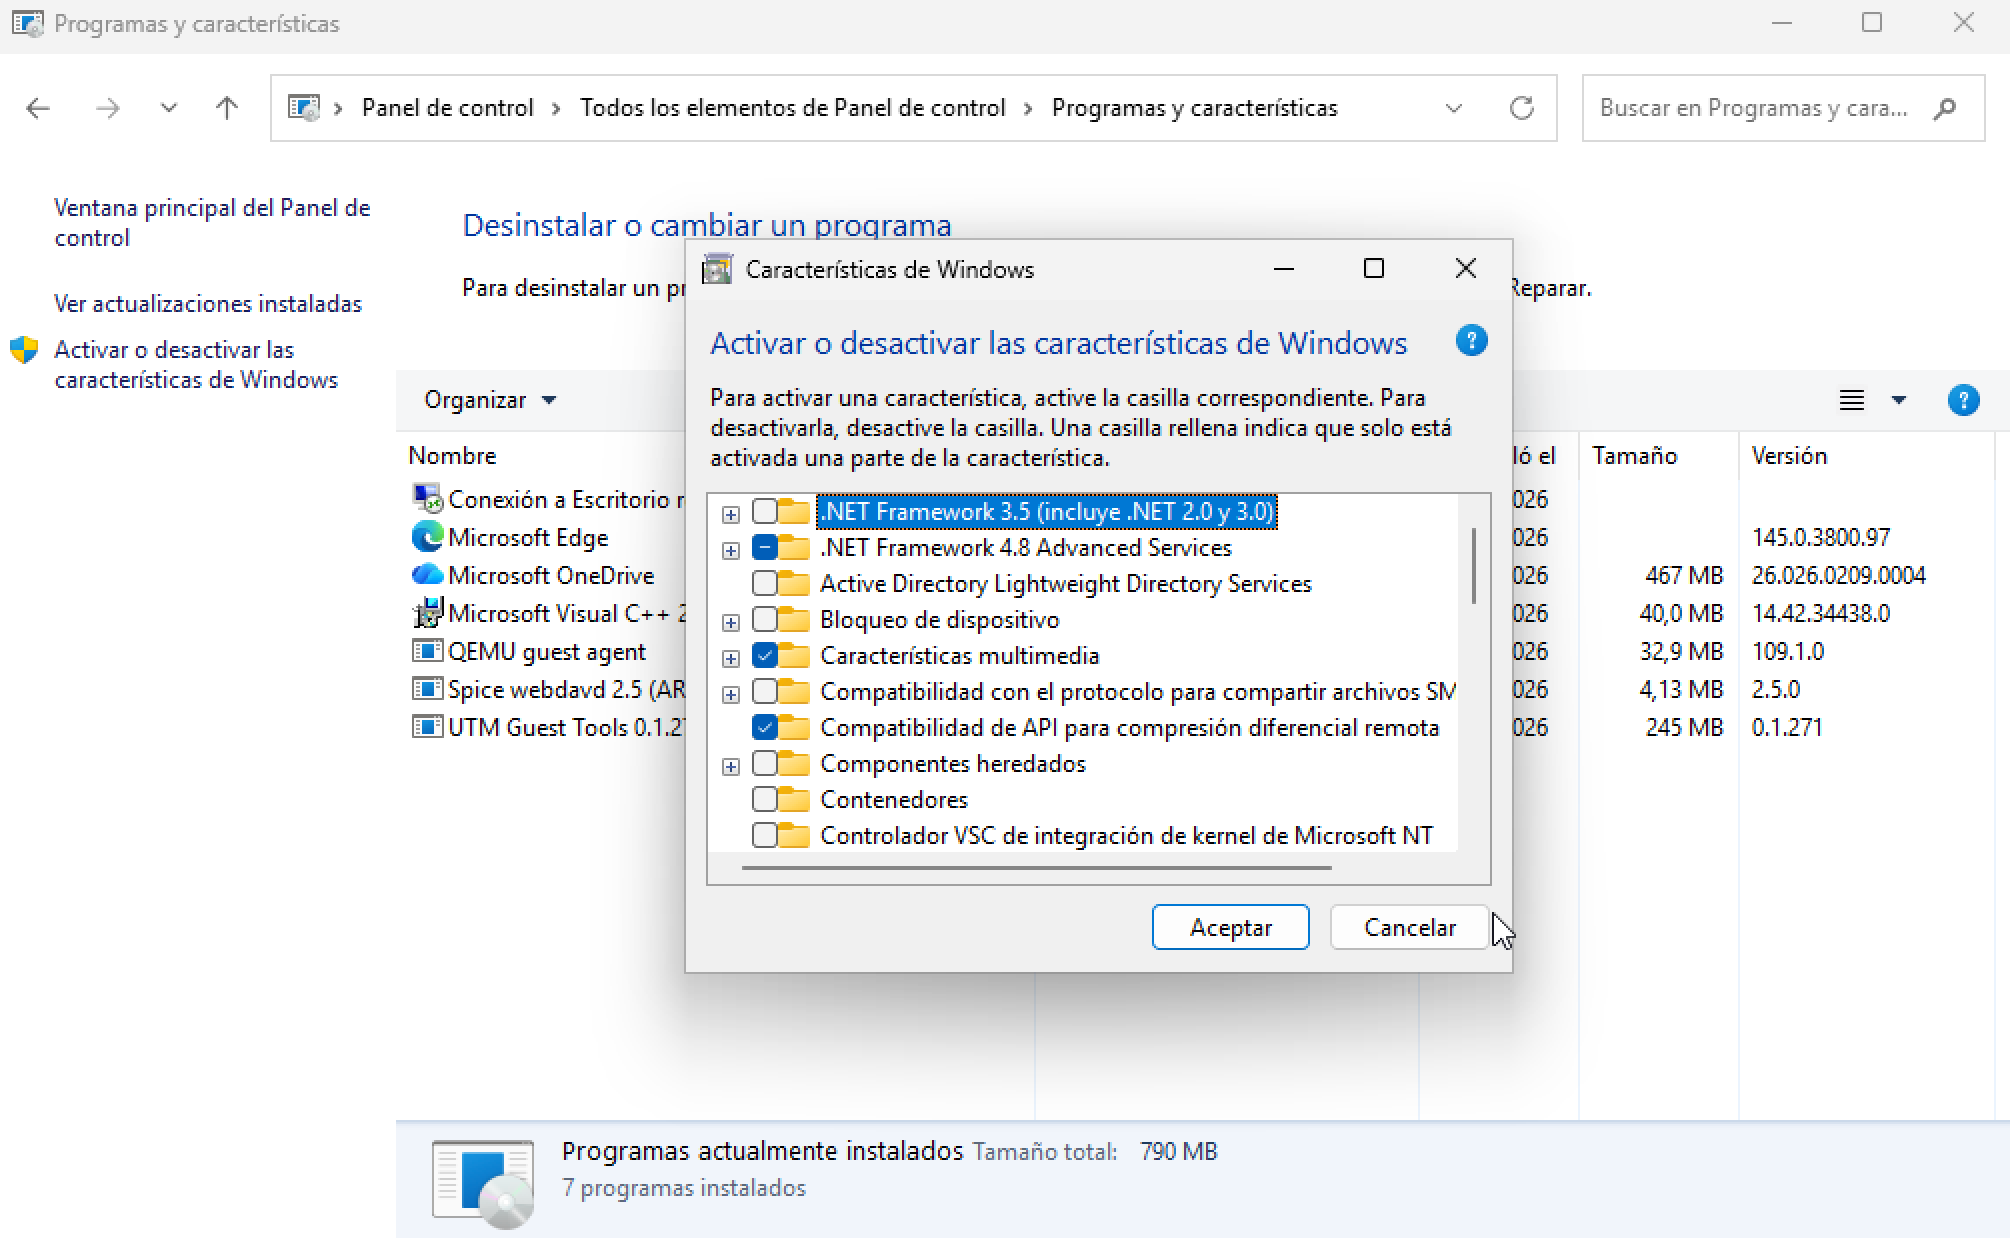Click the UTM Guest Tools icon

427,727
